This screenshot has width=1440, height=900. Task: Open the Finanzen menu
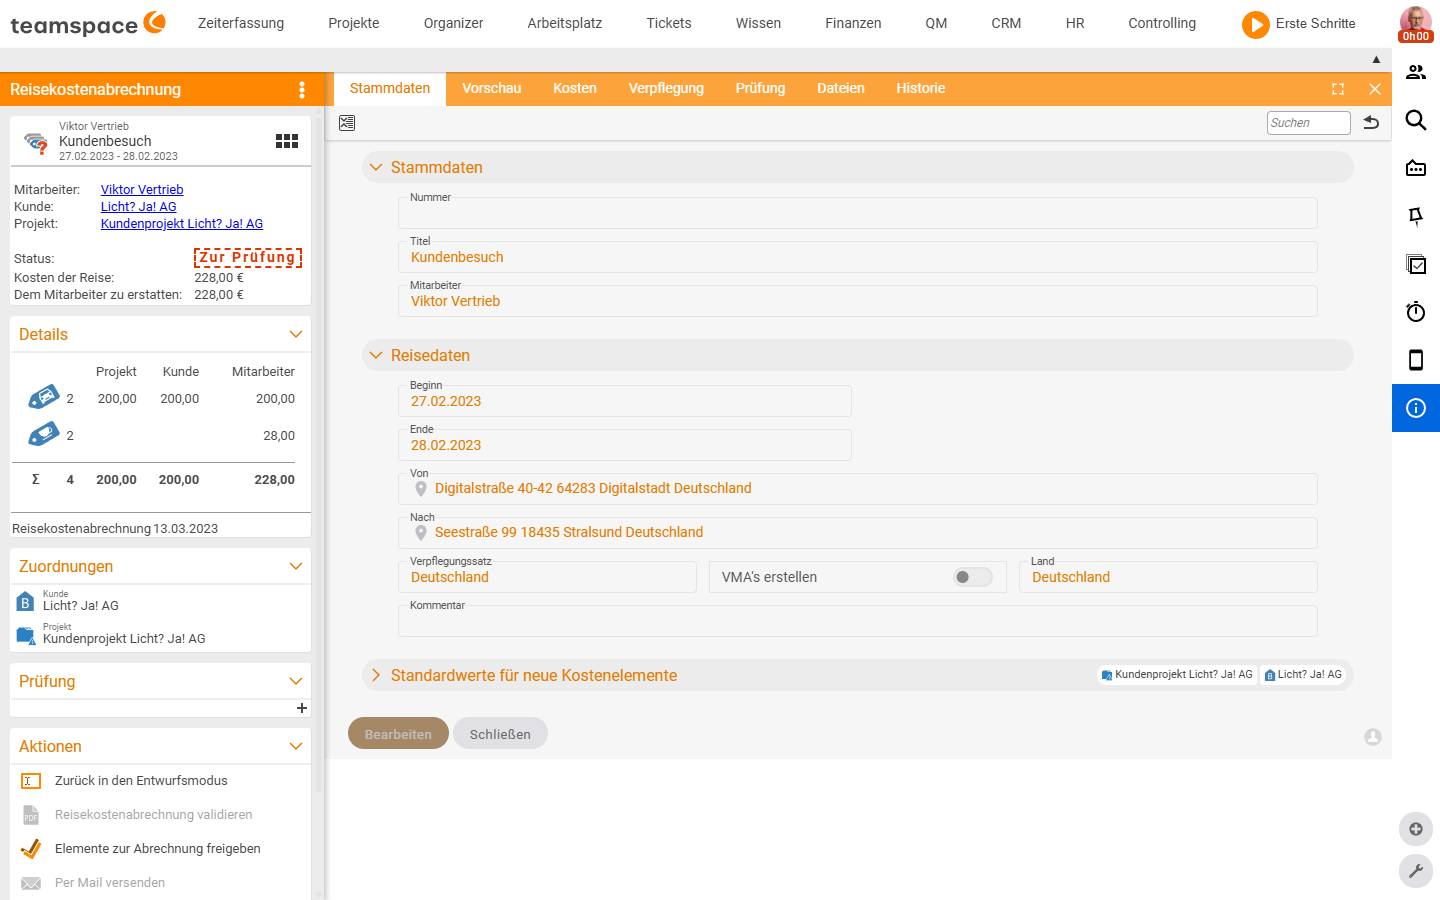pos(853,24)
